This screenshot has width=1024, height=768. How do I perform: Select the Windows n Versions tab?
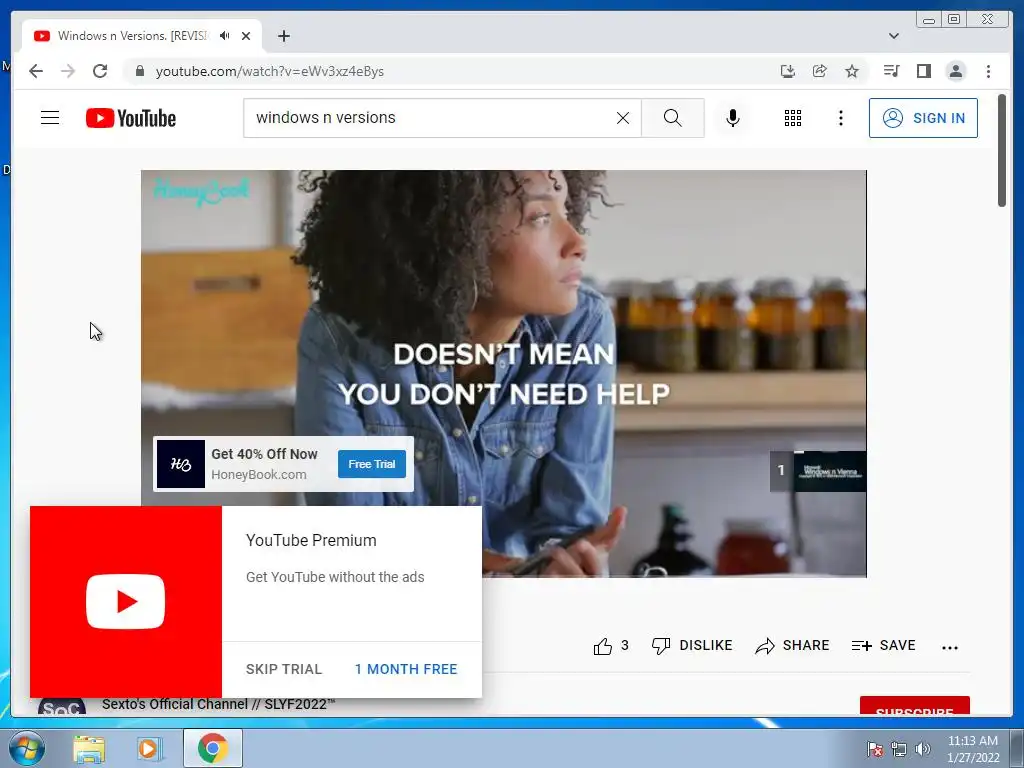pos(132,36)
